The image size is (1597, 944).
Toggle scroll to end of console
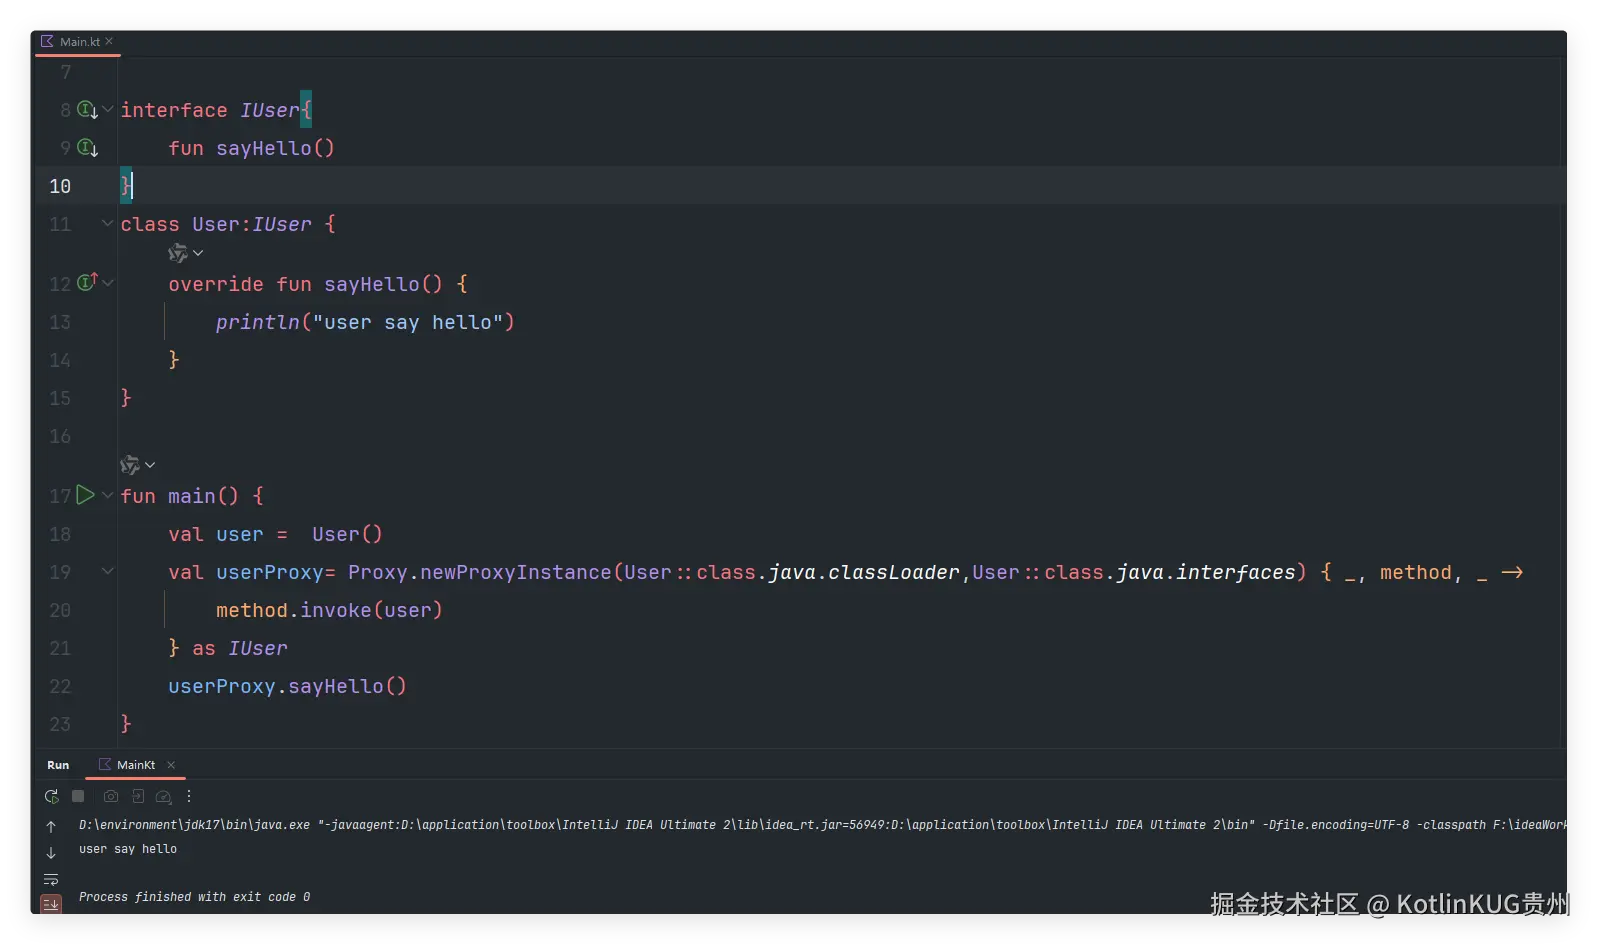pyautogui.click(x=51, y=904)
